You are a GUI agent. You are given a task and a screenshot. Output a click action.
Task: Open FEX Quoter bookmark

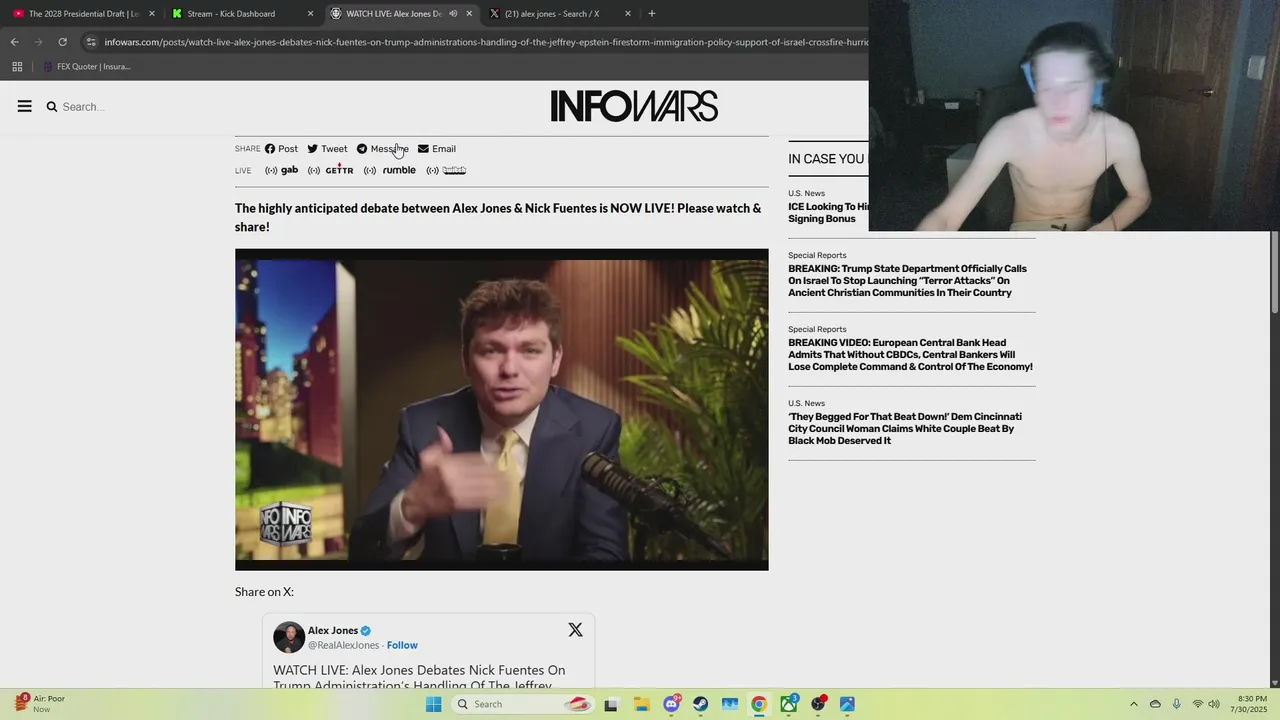tap(86, 67)
